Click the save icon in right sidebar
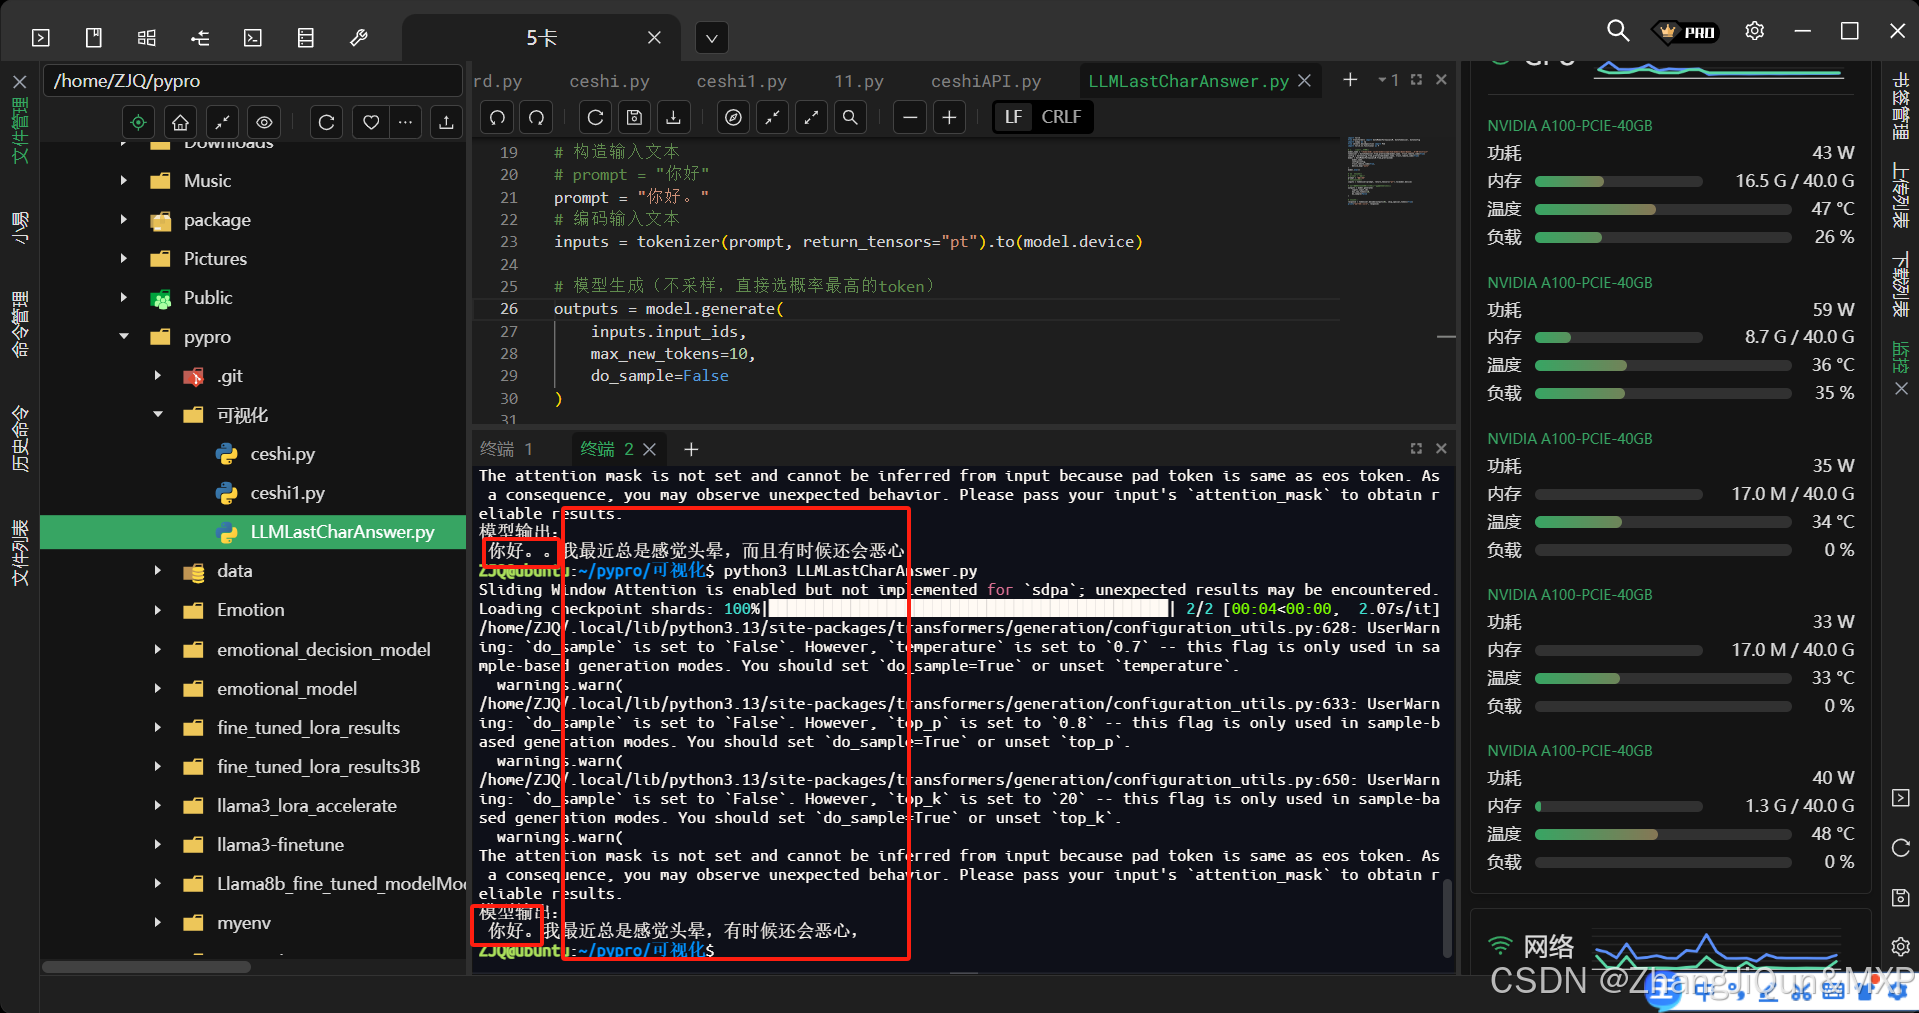Image resolution: width=1919 pixels, height=1013 pixels. pos(1901,897)
